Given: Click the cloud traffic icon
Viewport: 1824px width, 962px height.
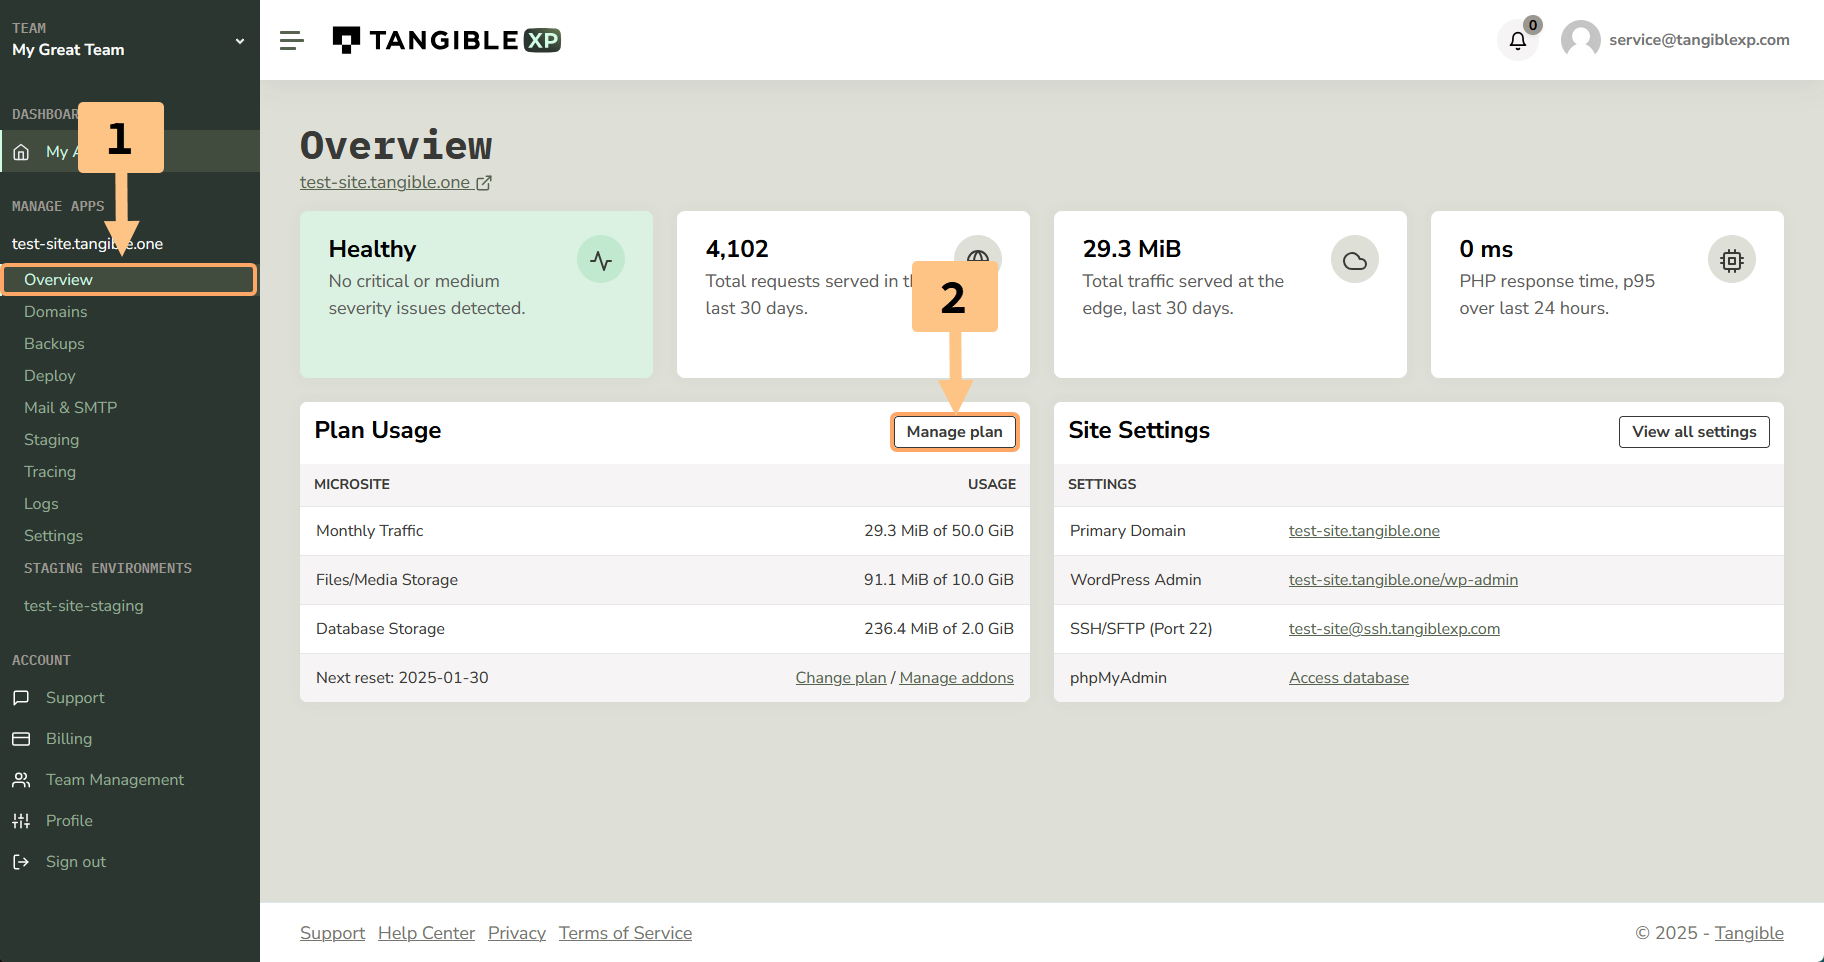Looking at the screenshot, I should 1355,260.
